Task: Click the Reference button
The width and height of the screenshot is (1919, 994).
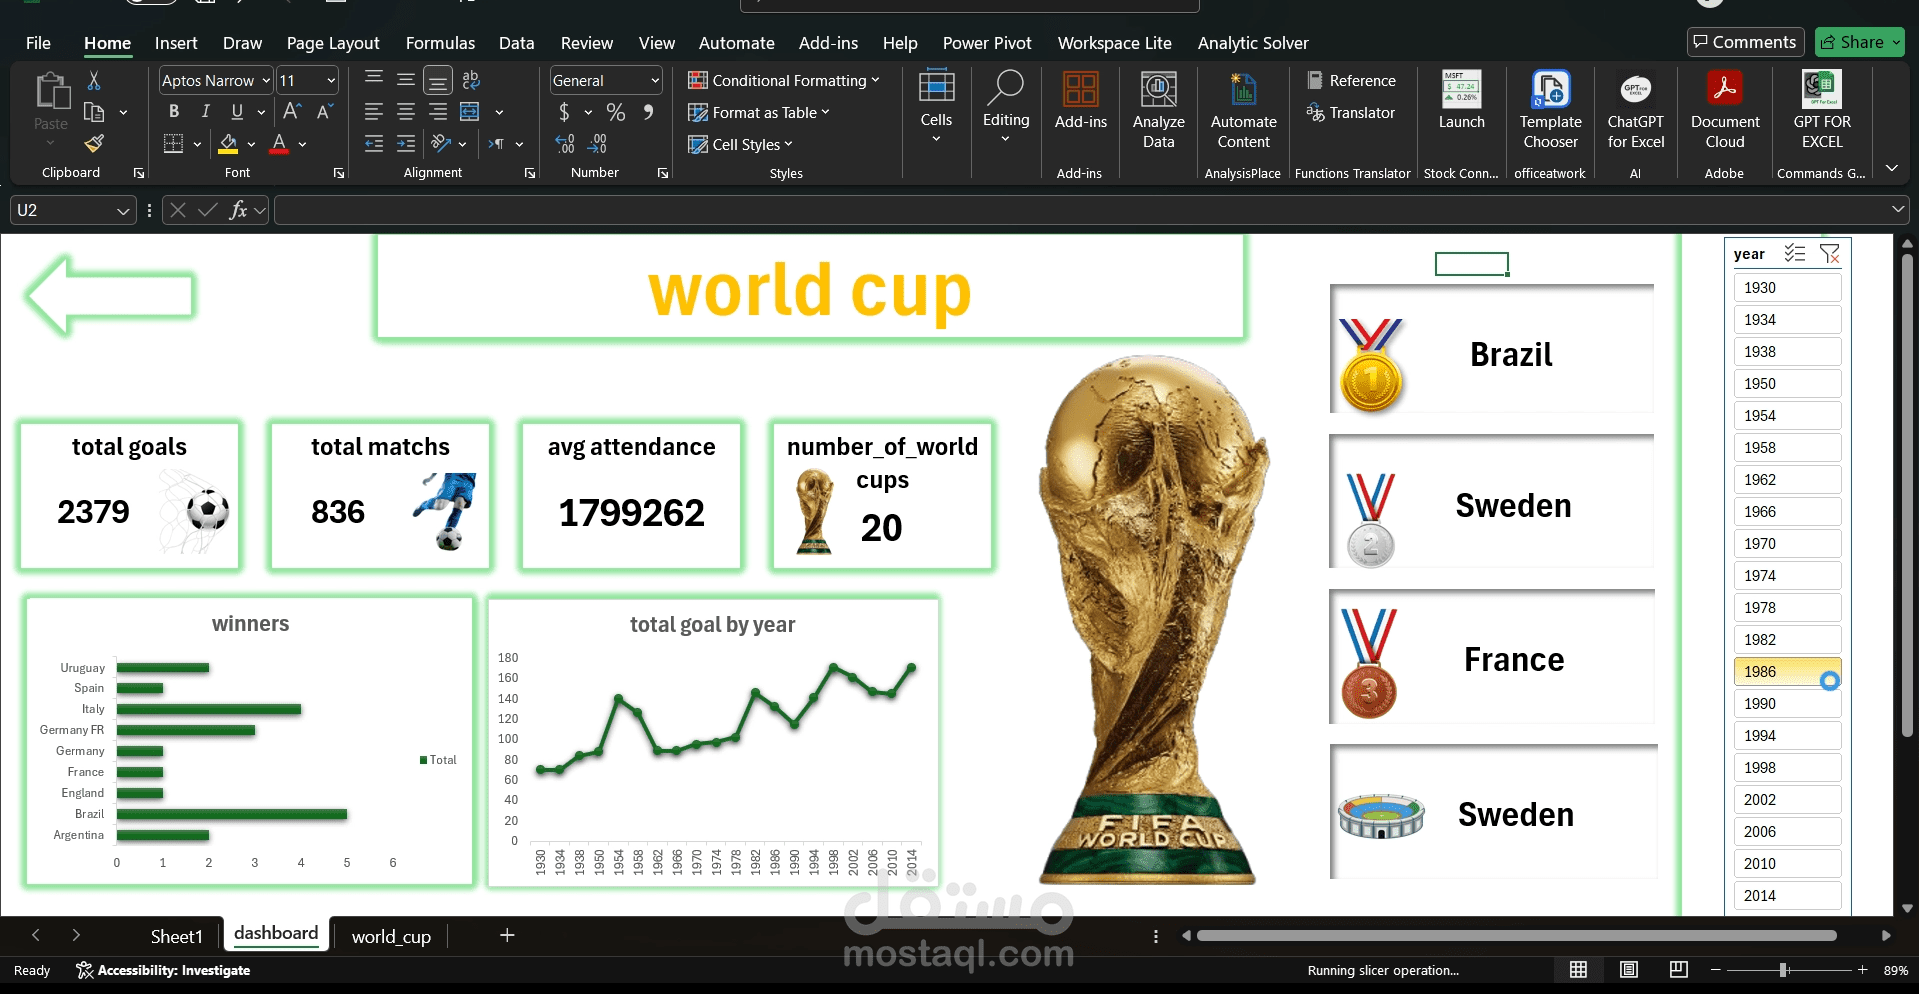Action: pos(1351,80)
